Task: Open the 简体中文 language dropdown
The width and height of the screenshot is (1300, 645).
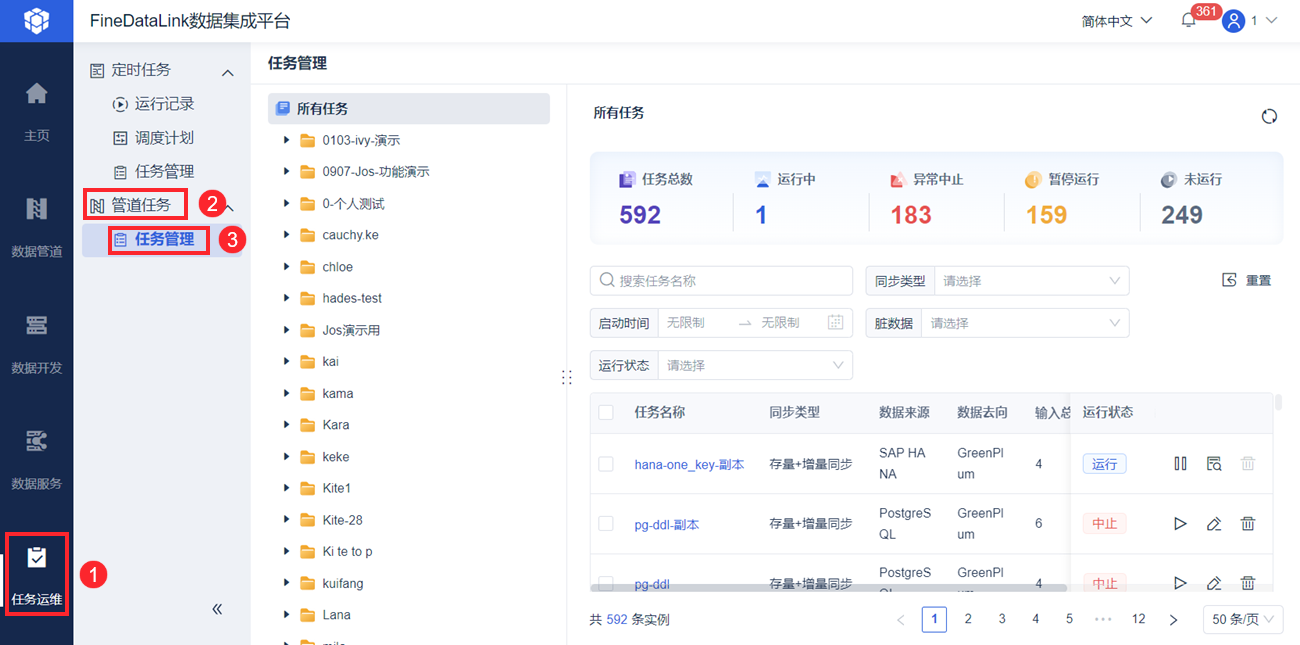Action: click(1117, 20)
